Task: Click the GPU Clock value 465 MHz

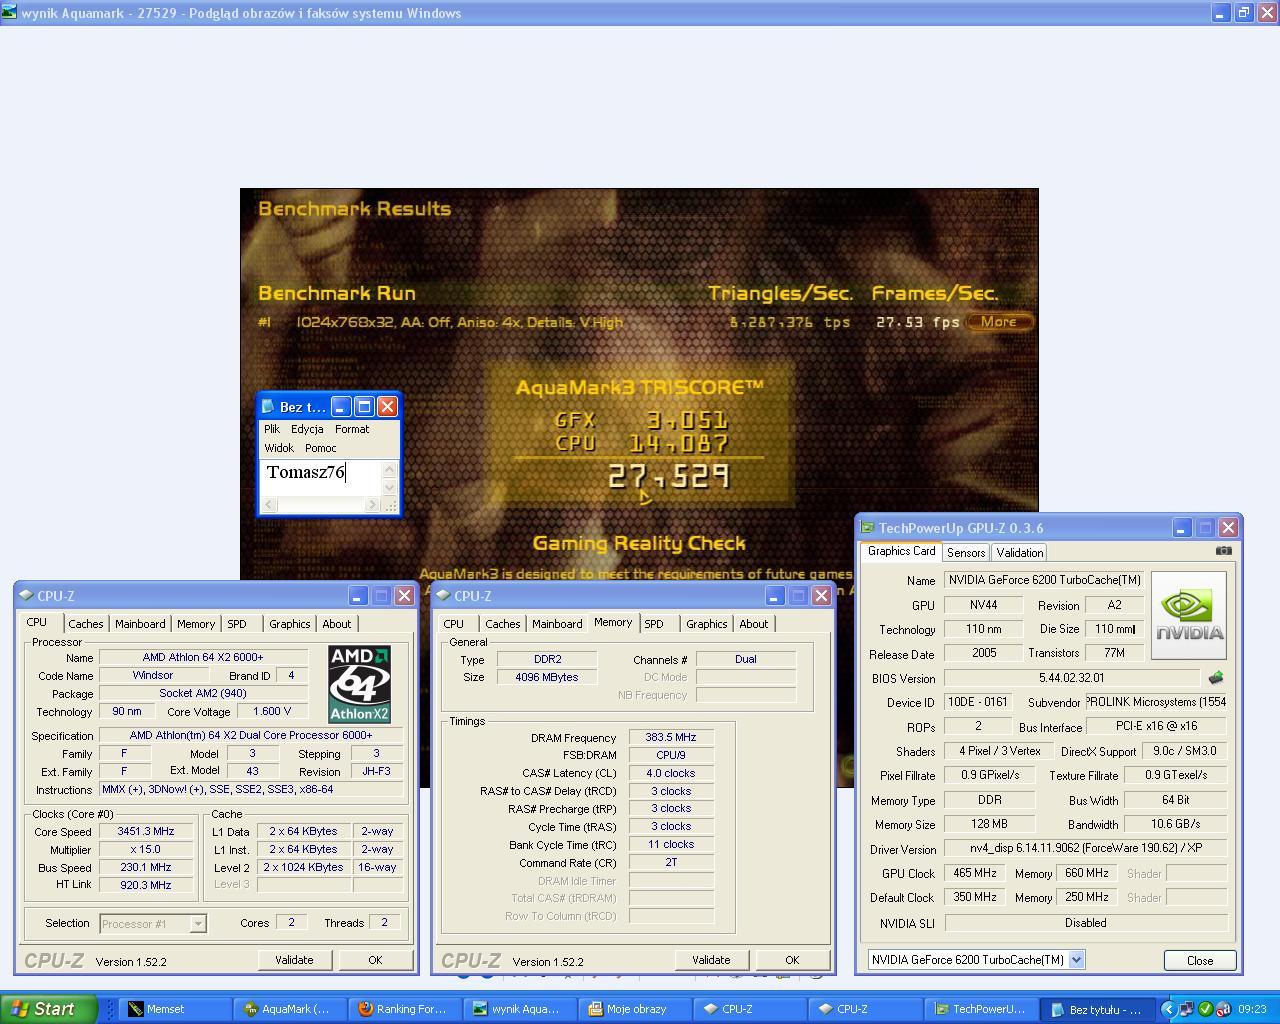Action: tap(975, 873)
